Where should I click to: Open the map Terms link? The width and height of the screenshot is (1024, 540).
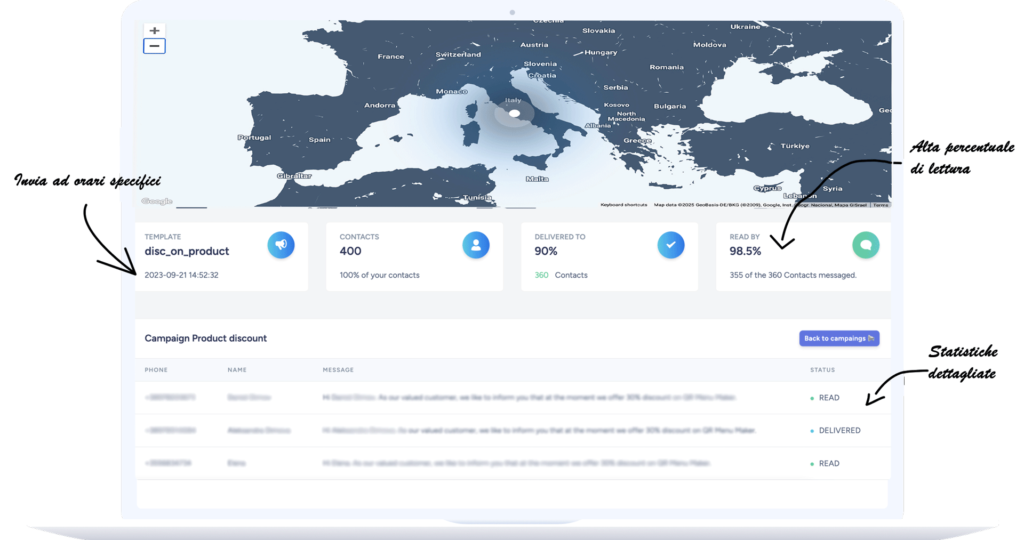[x=881, y=205]
